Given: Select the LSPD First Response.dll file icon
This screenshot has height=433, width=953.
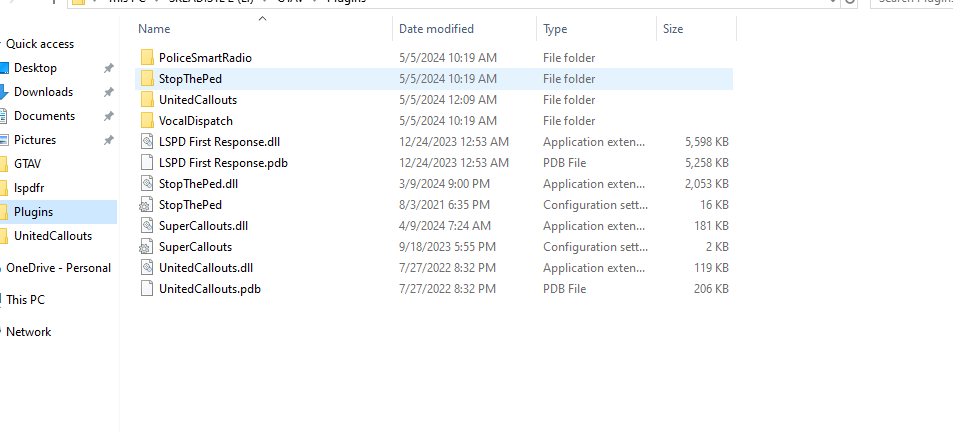Looking at the screenshot, I should pyautogui.click(x=148, y=142).
